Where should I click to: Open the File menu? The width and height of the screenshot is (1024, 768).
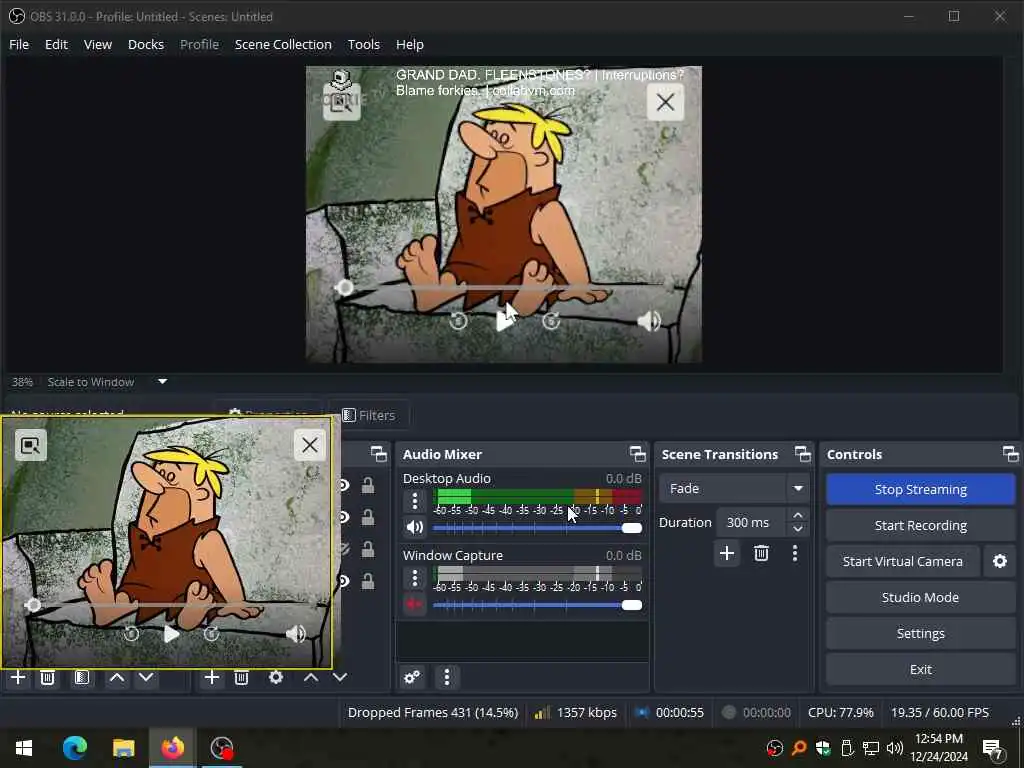click(x=19, y=44)
